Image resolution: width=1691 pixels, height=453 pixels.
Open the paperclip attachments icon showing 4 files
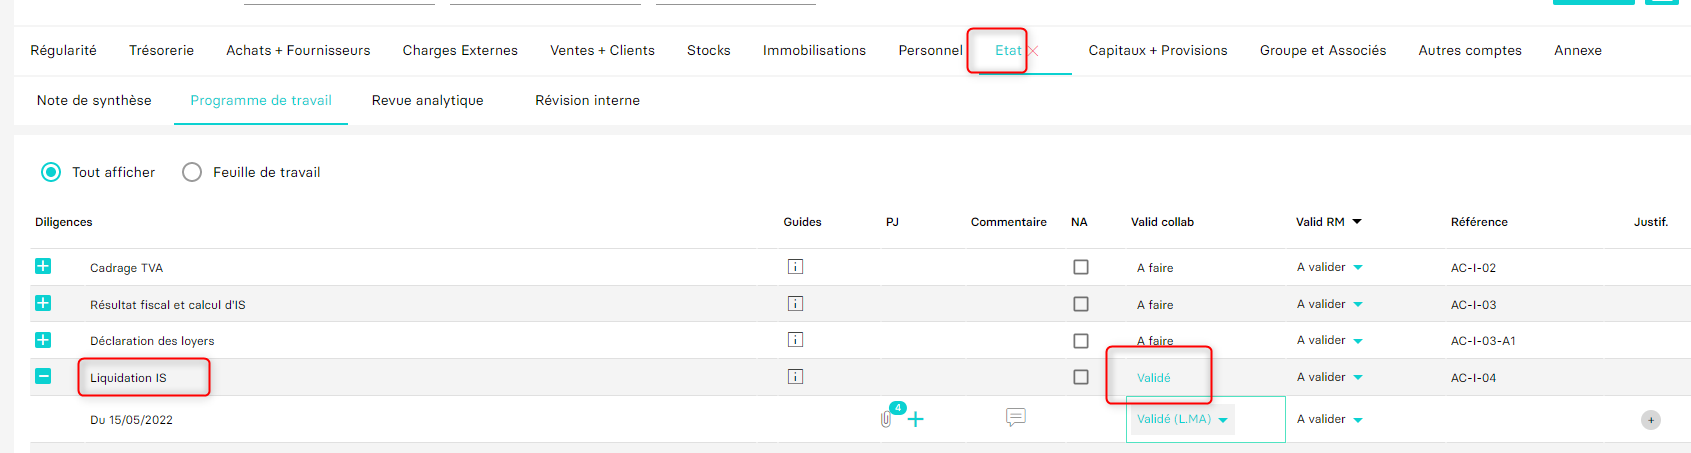tap(887, 419)
